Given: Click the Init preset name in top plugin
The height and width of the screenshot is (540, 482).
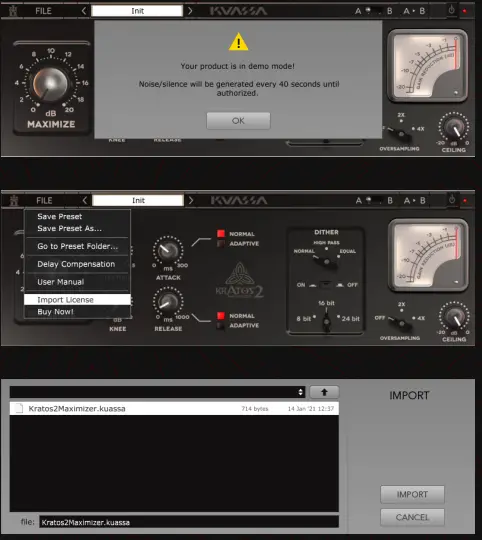Looking at the screenshot, I should (x=137, y=11).
